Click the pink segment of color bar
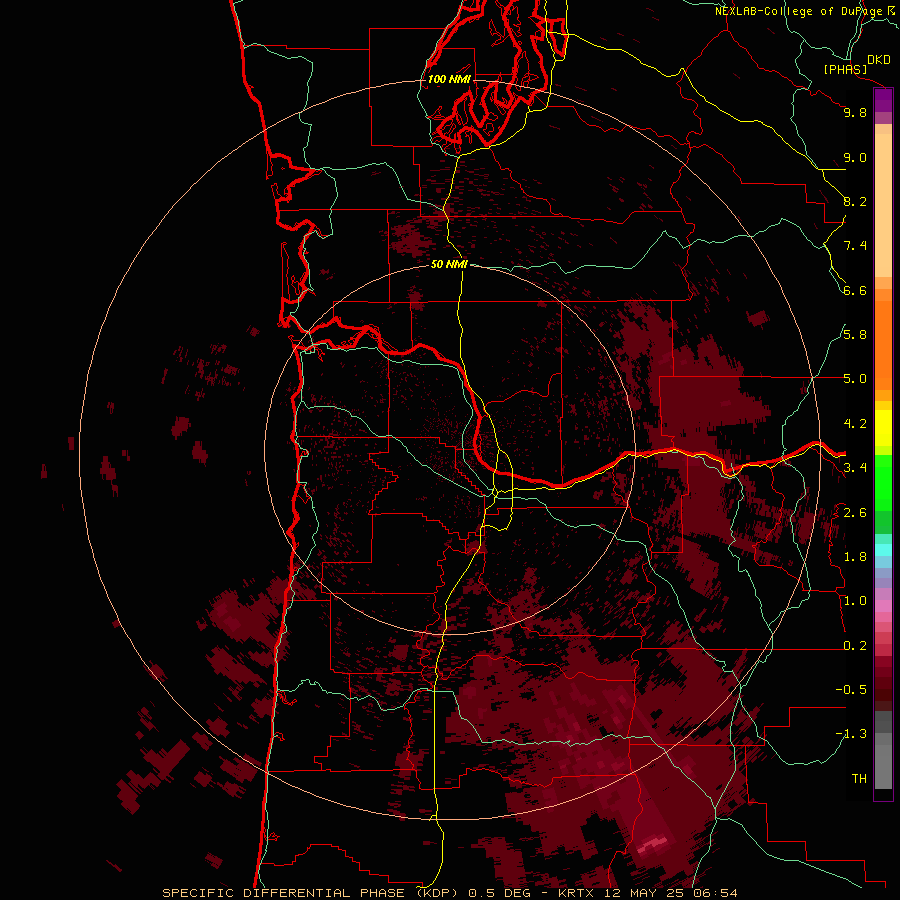The height and width of the screenshot is (900, 900). (883, 606)
